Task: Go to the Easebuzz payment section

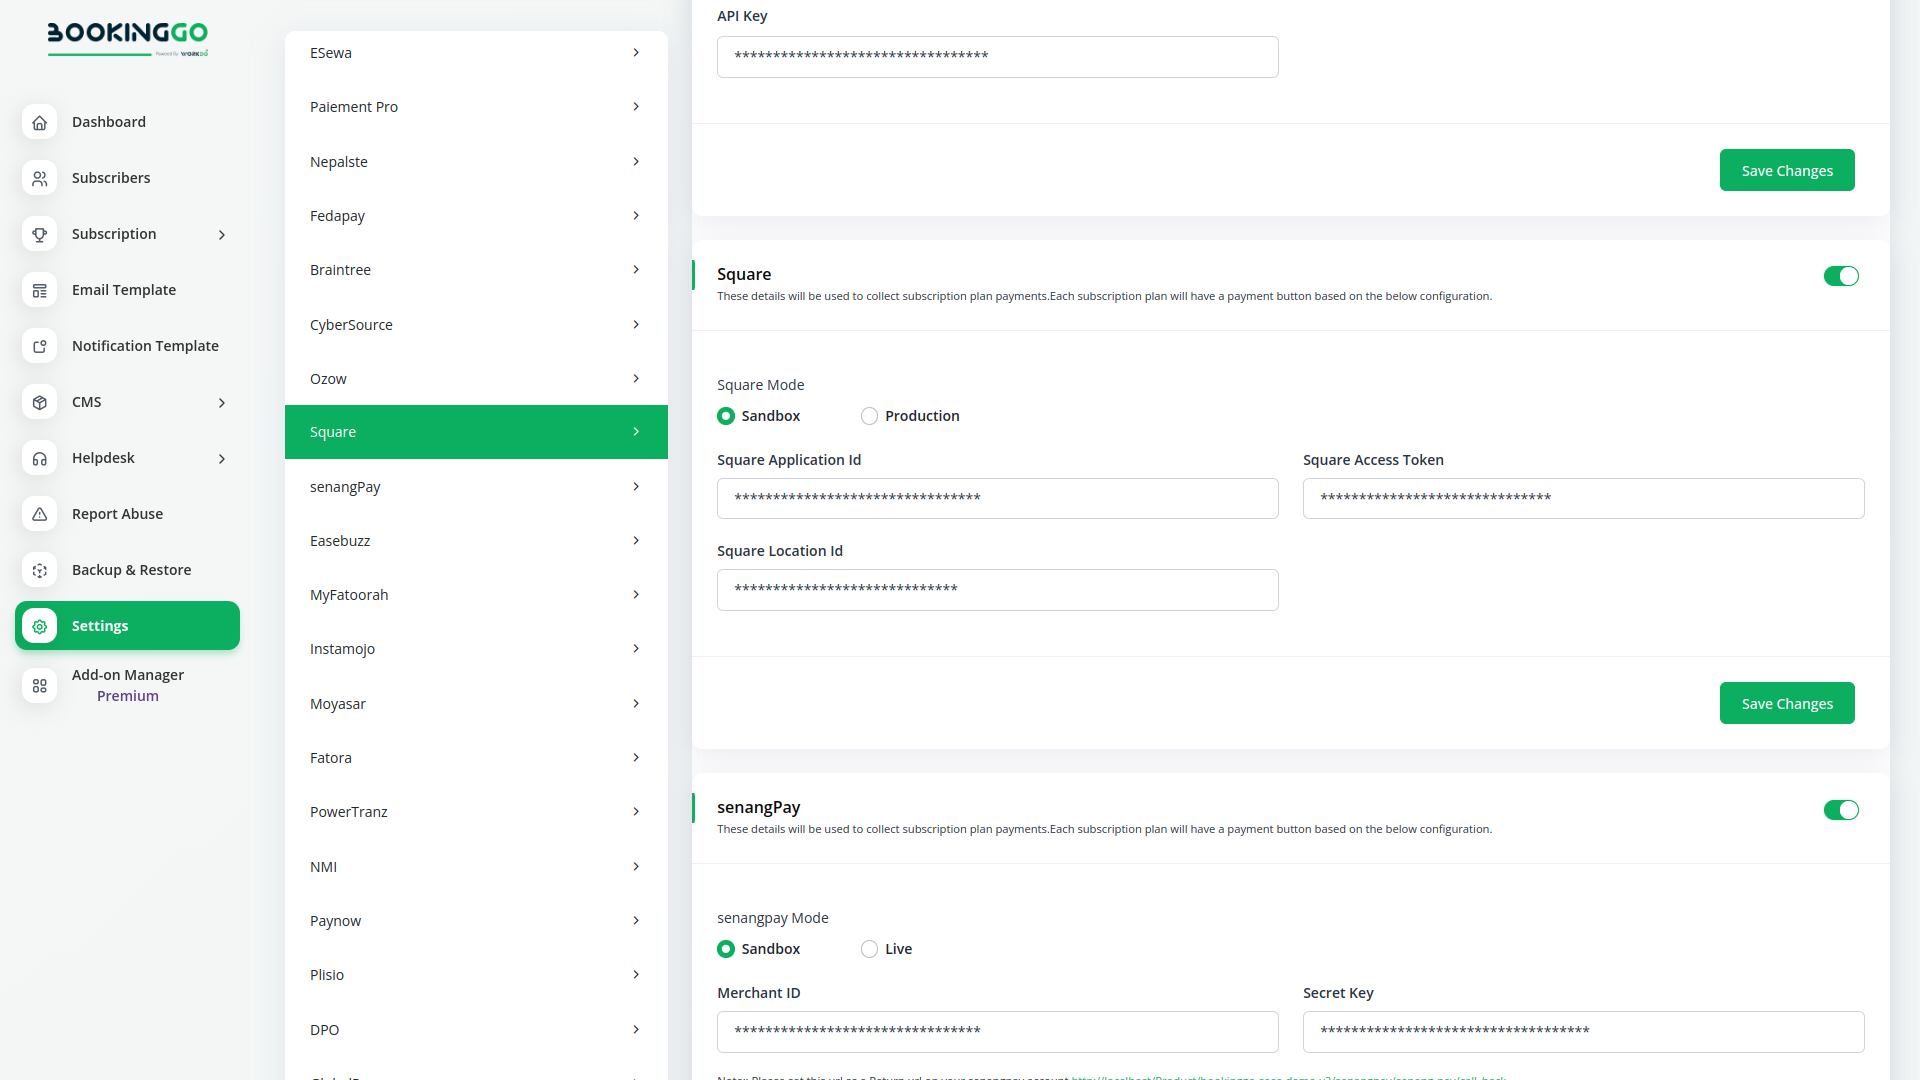Action: point(476,541)
